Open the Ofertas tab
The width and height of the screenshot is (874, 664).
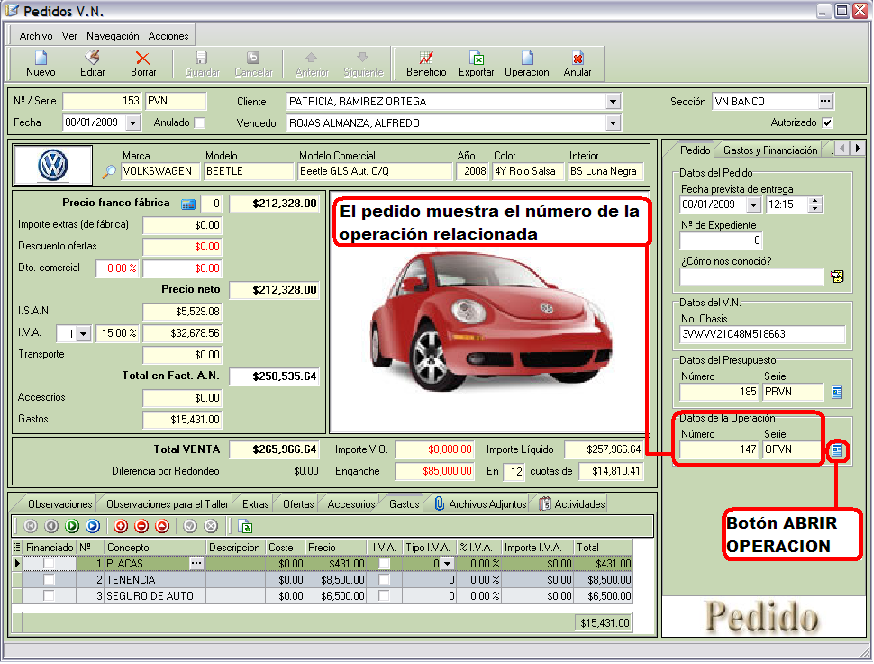coord(298,504)
